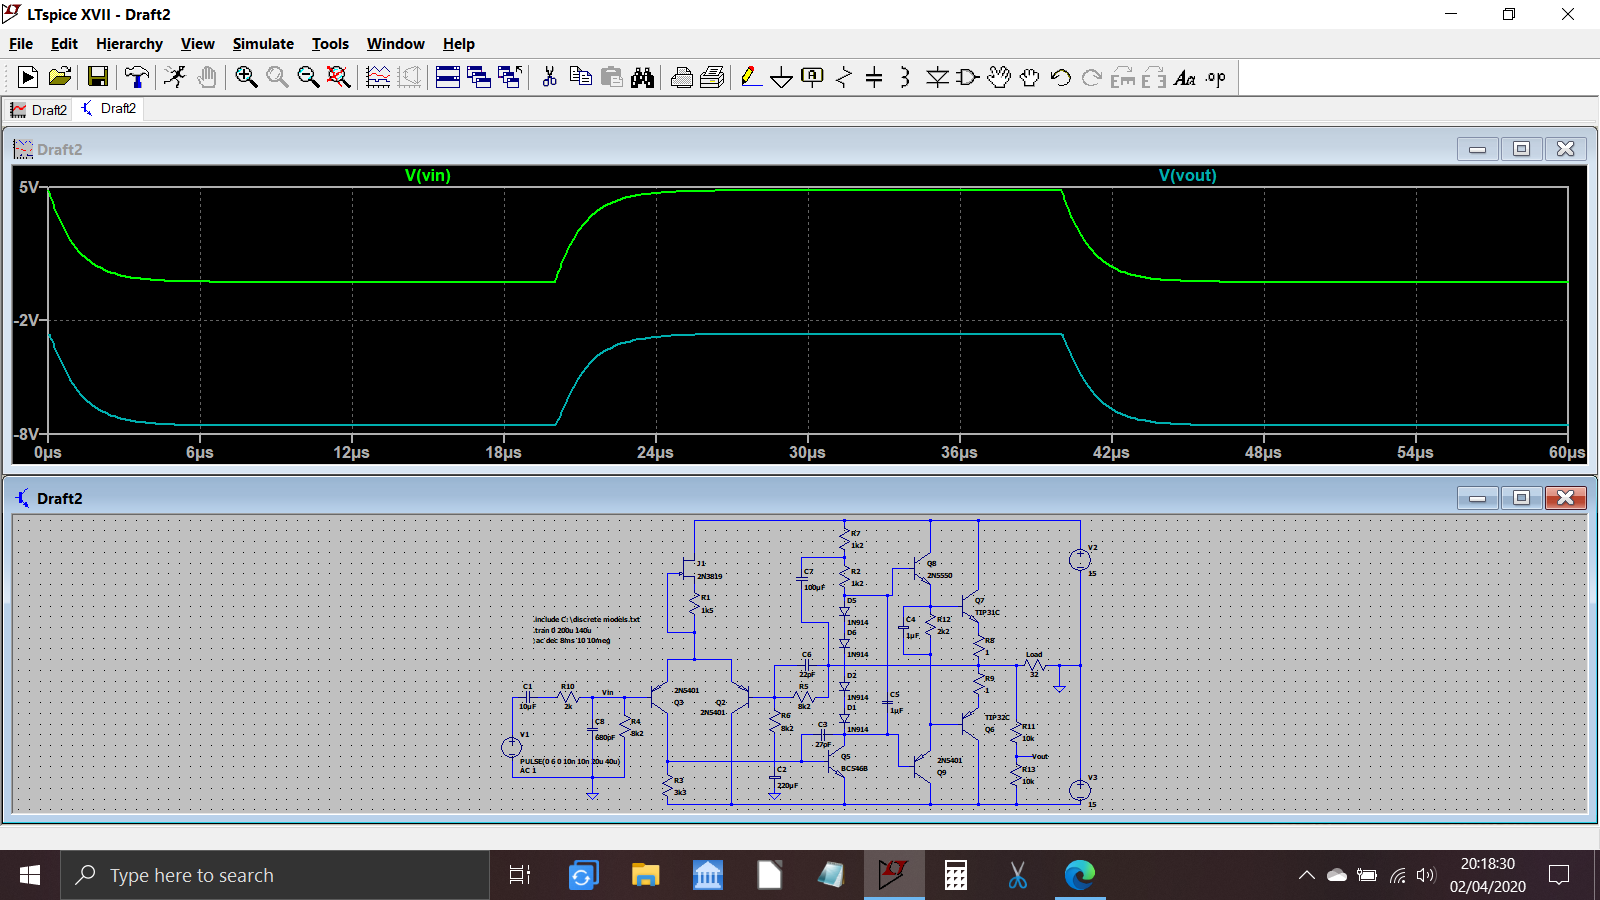
Task: Click the -2V vertical axis label
Action: pyautogui.click(x=28, y=320)
